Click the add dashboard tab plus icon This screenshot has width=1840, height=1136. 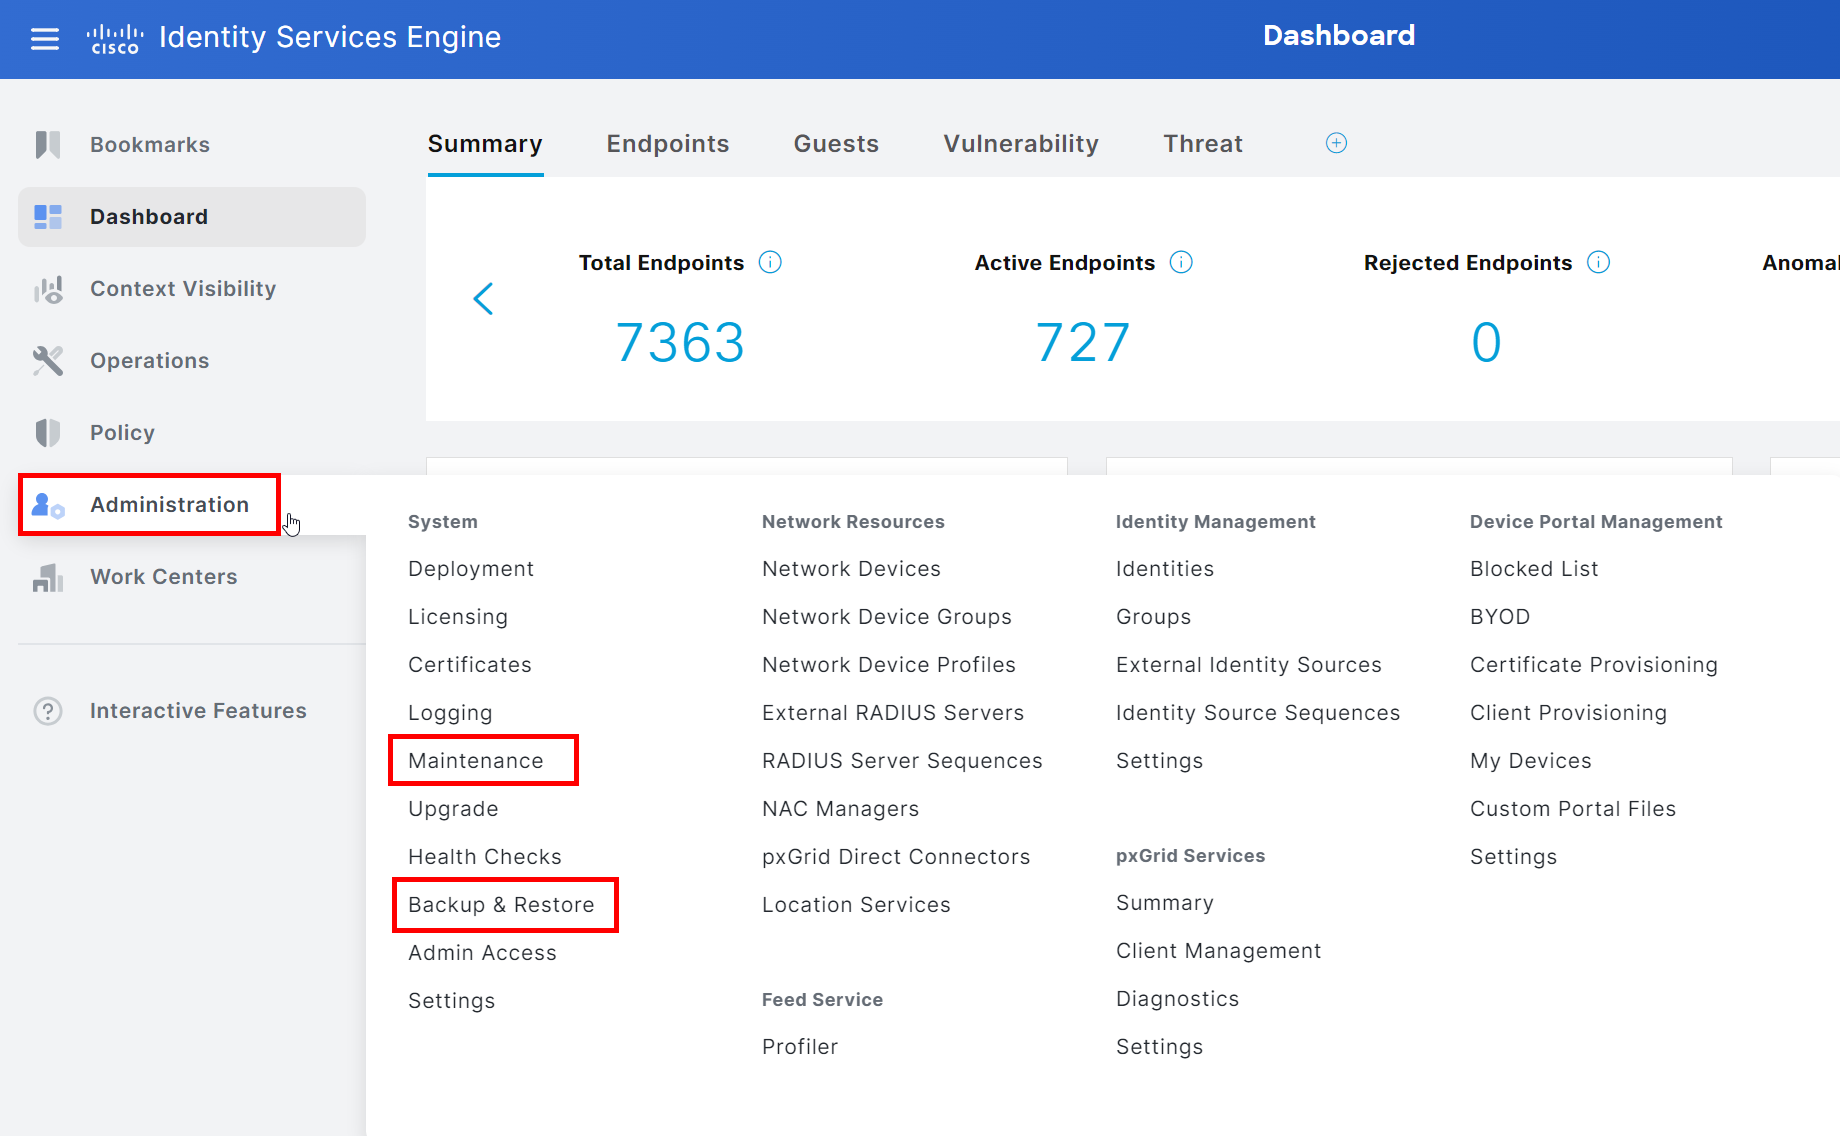click(1336, 143)
